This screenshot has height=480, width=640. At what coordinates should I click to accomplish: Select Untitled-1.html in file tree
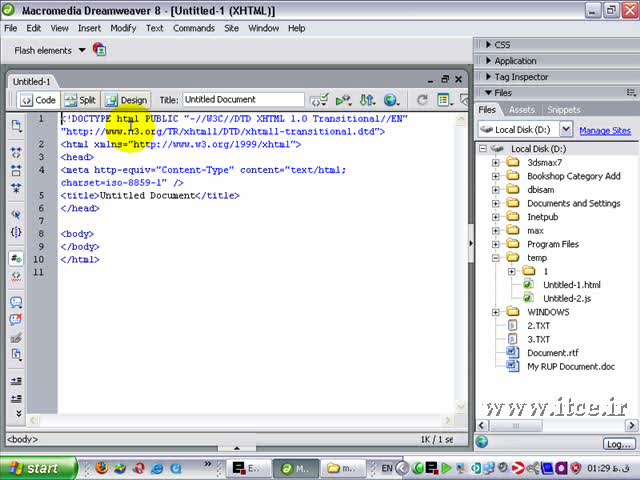[x=571, y=285]
